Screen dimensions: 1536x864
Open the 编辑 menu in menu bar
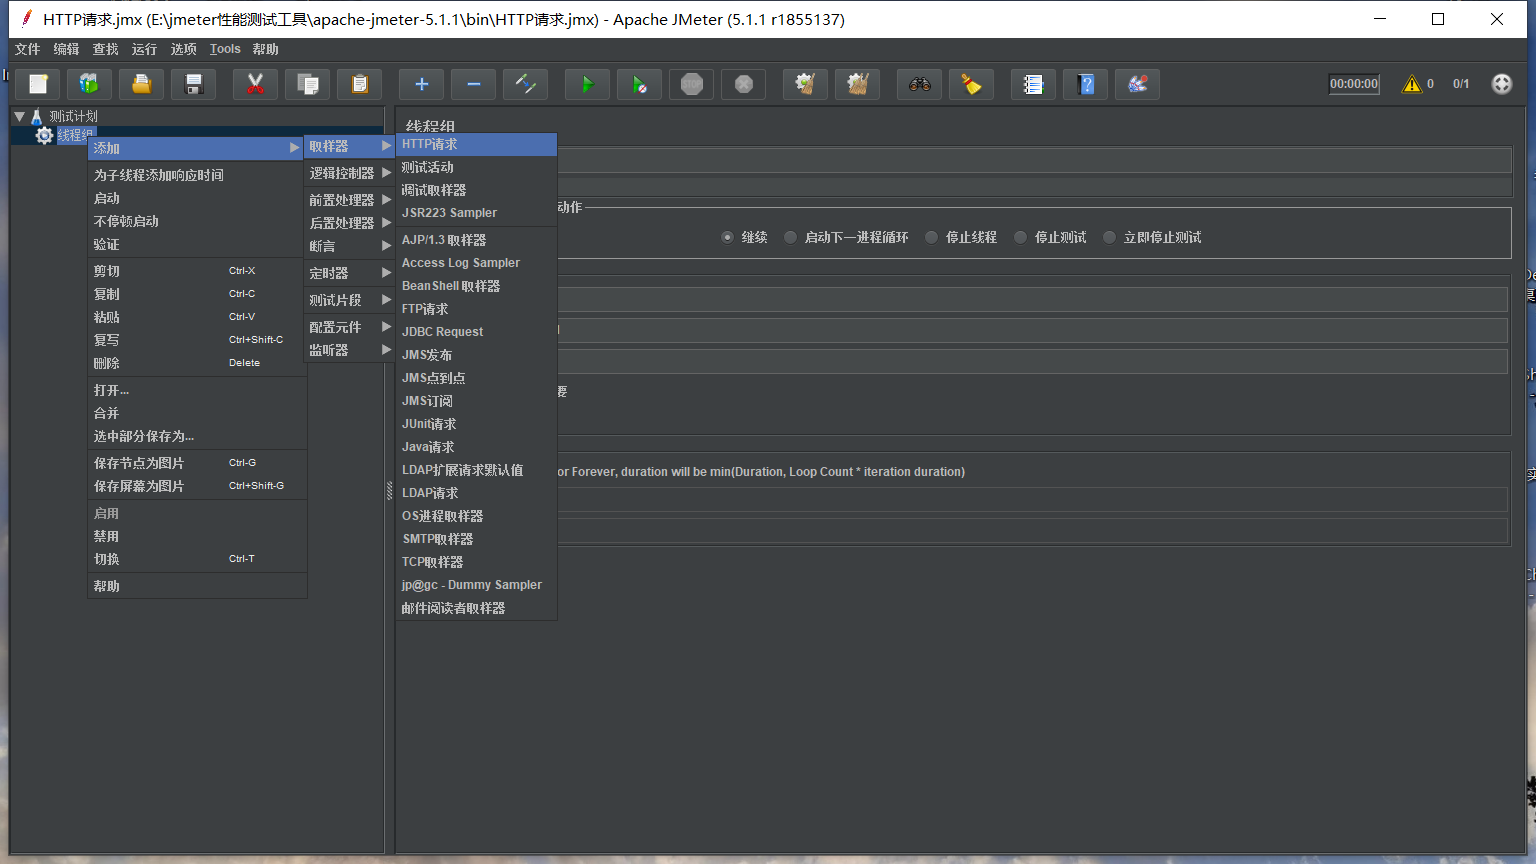pyautogui.click(x=66, y=49)
